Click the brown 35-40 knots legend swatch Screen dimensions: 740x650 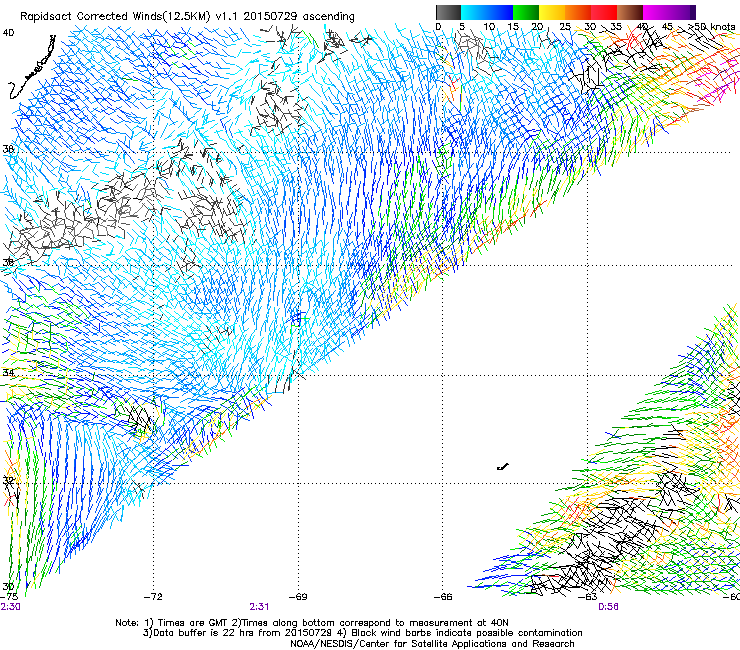click(630, 12)
